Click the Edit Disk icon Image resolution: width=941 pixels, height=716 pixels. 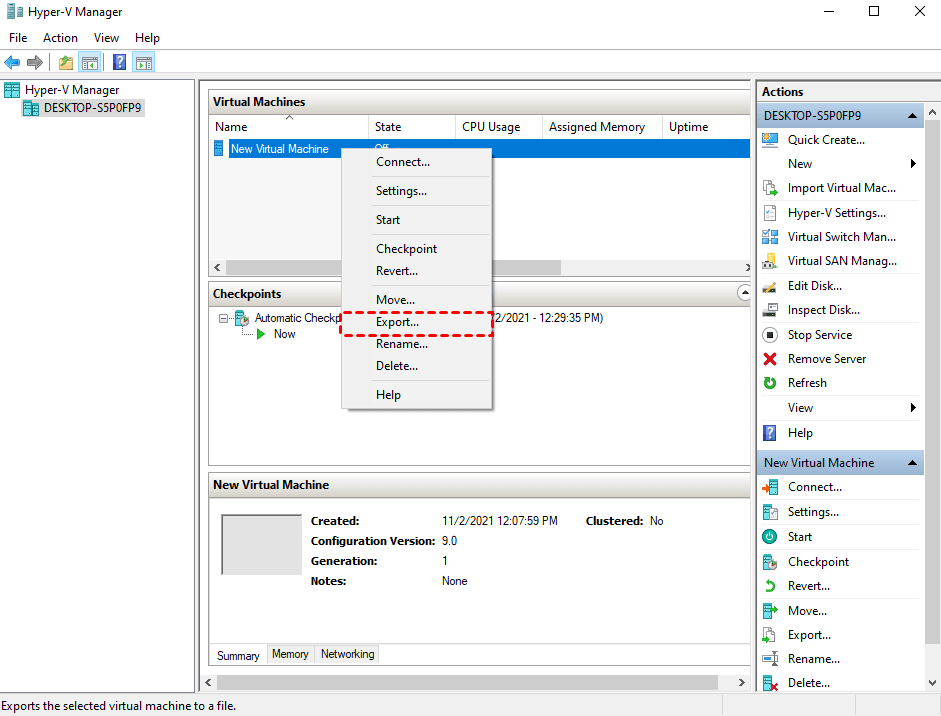click(x=770, y=286)
